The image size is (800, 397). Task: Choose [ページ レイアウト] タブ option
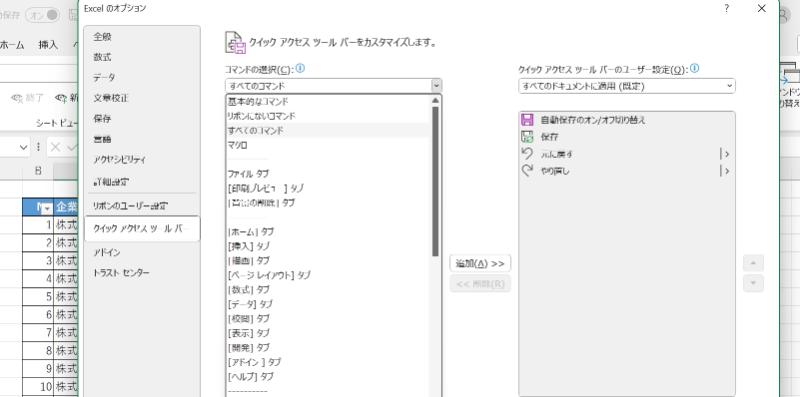[x=329, y=275]
